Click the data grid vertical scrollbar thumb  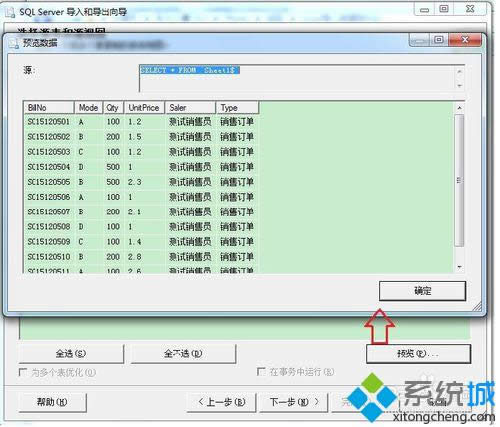coord(460,180)
